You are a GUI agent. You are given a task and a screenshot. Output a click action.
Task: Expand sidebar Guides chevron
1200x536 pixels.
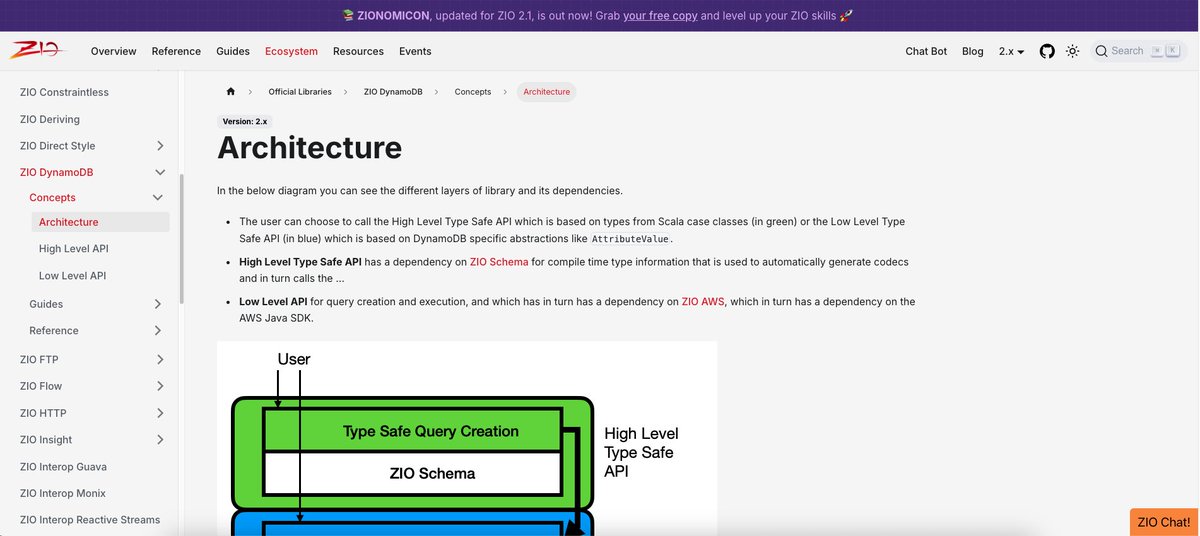[x=157, y=304]
